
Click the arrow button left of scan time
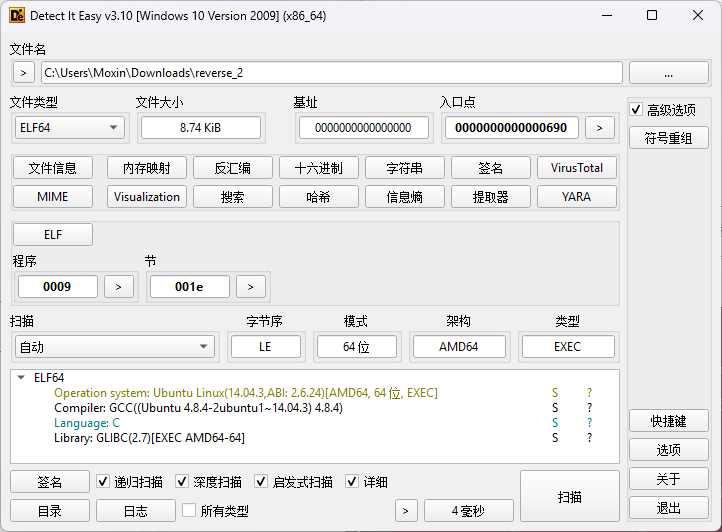(405, 511)
